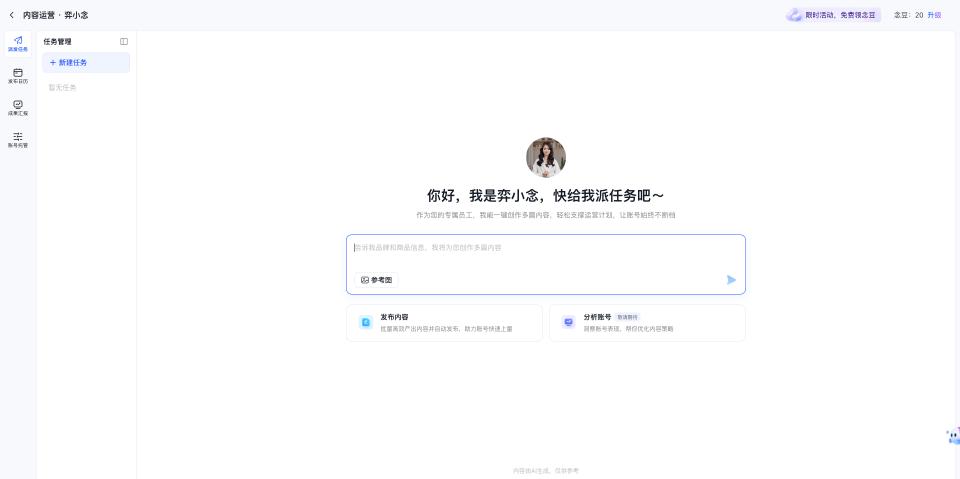
Task: Select the 发布内容 card
Action: pyautogui.click(x=444, y=322)
